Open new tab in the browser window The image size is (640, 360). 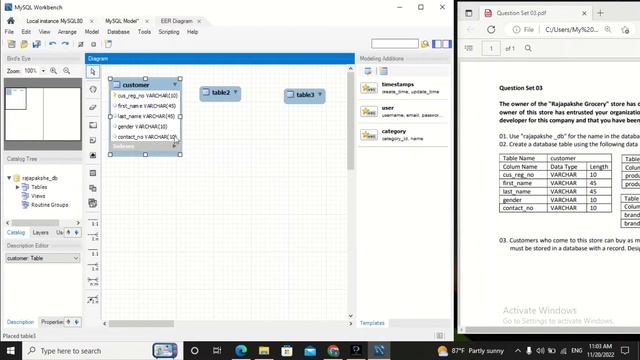coord(600,13)
